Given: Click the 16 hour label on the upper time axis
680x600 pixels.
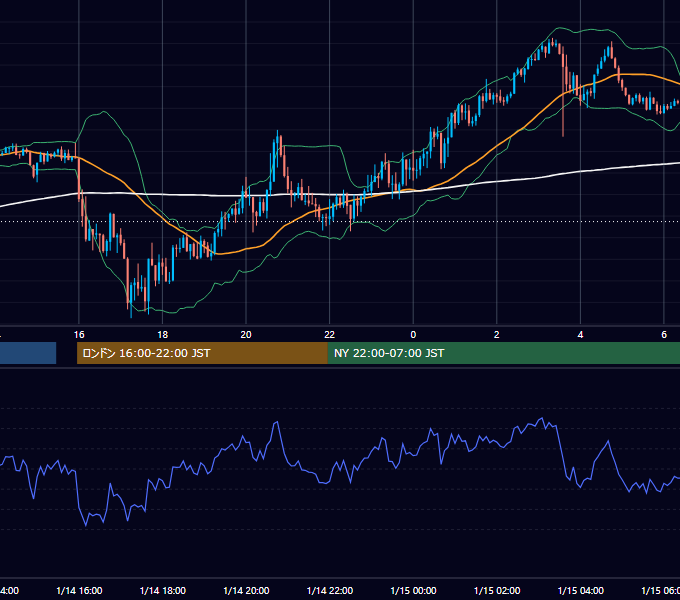Looking at the screenshot, I should (79, 335).
